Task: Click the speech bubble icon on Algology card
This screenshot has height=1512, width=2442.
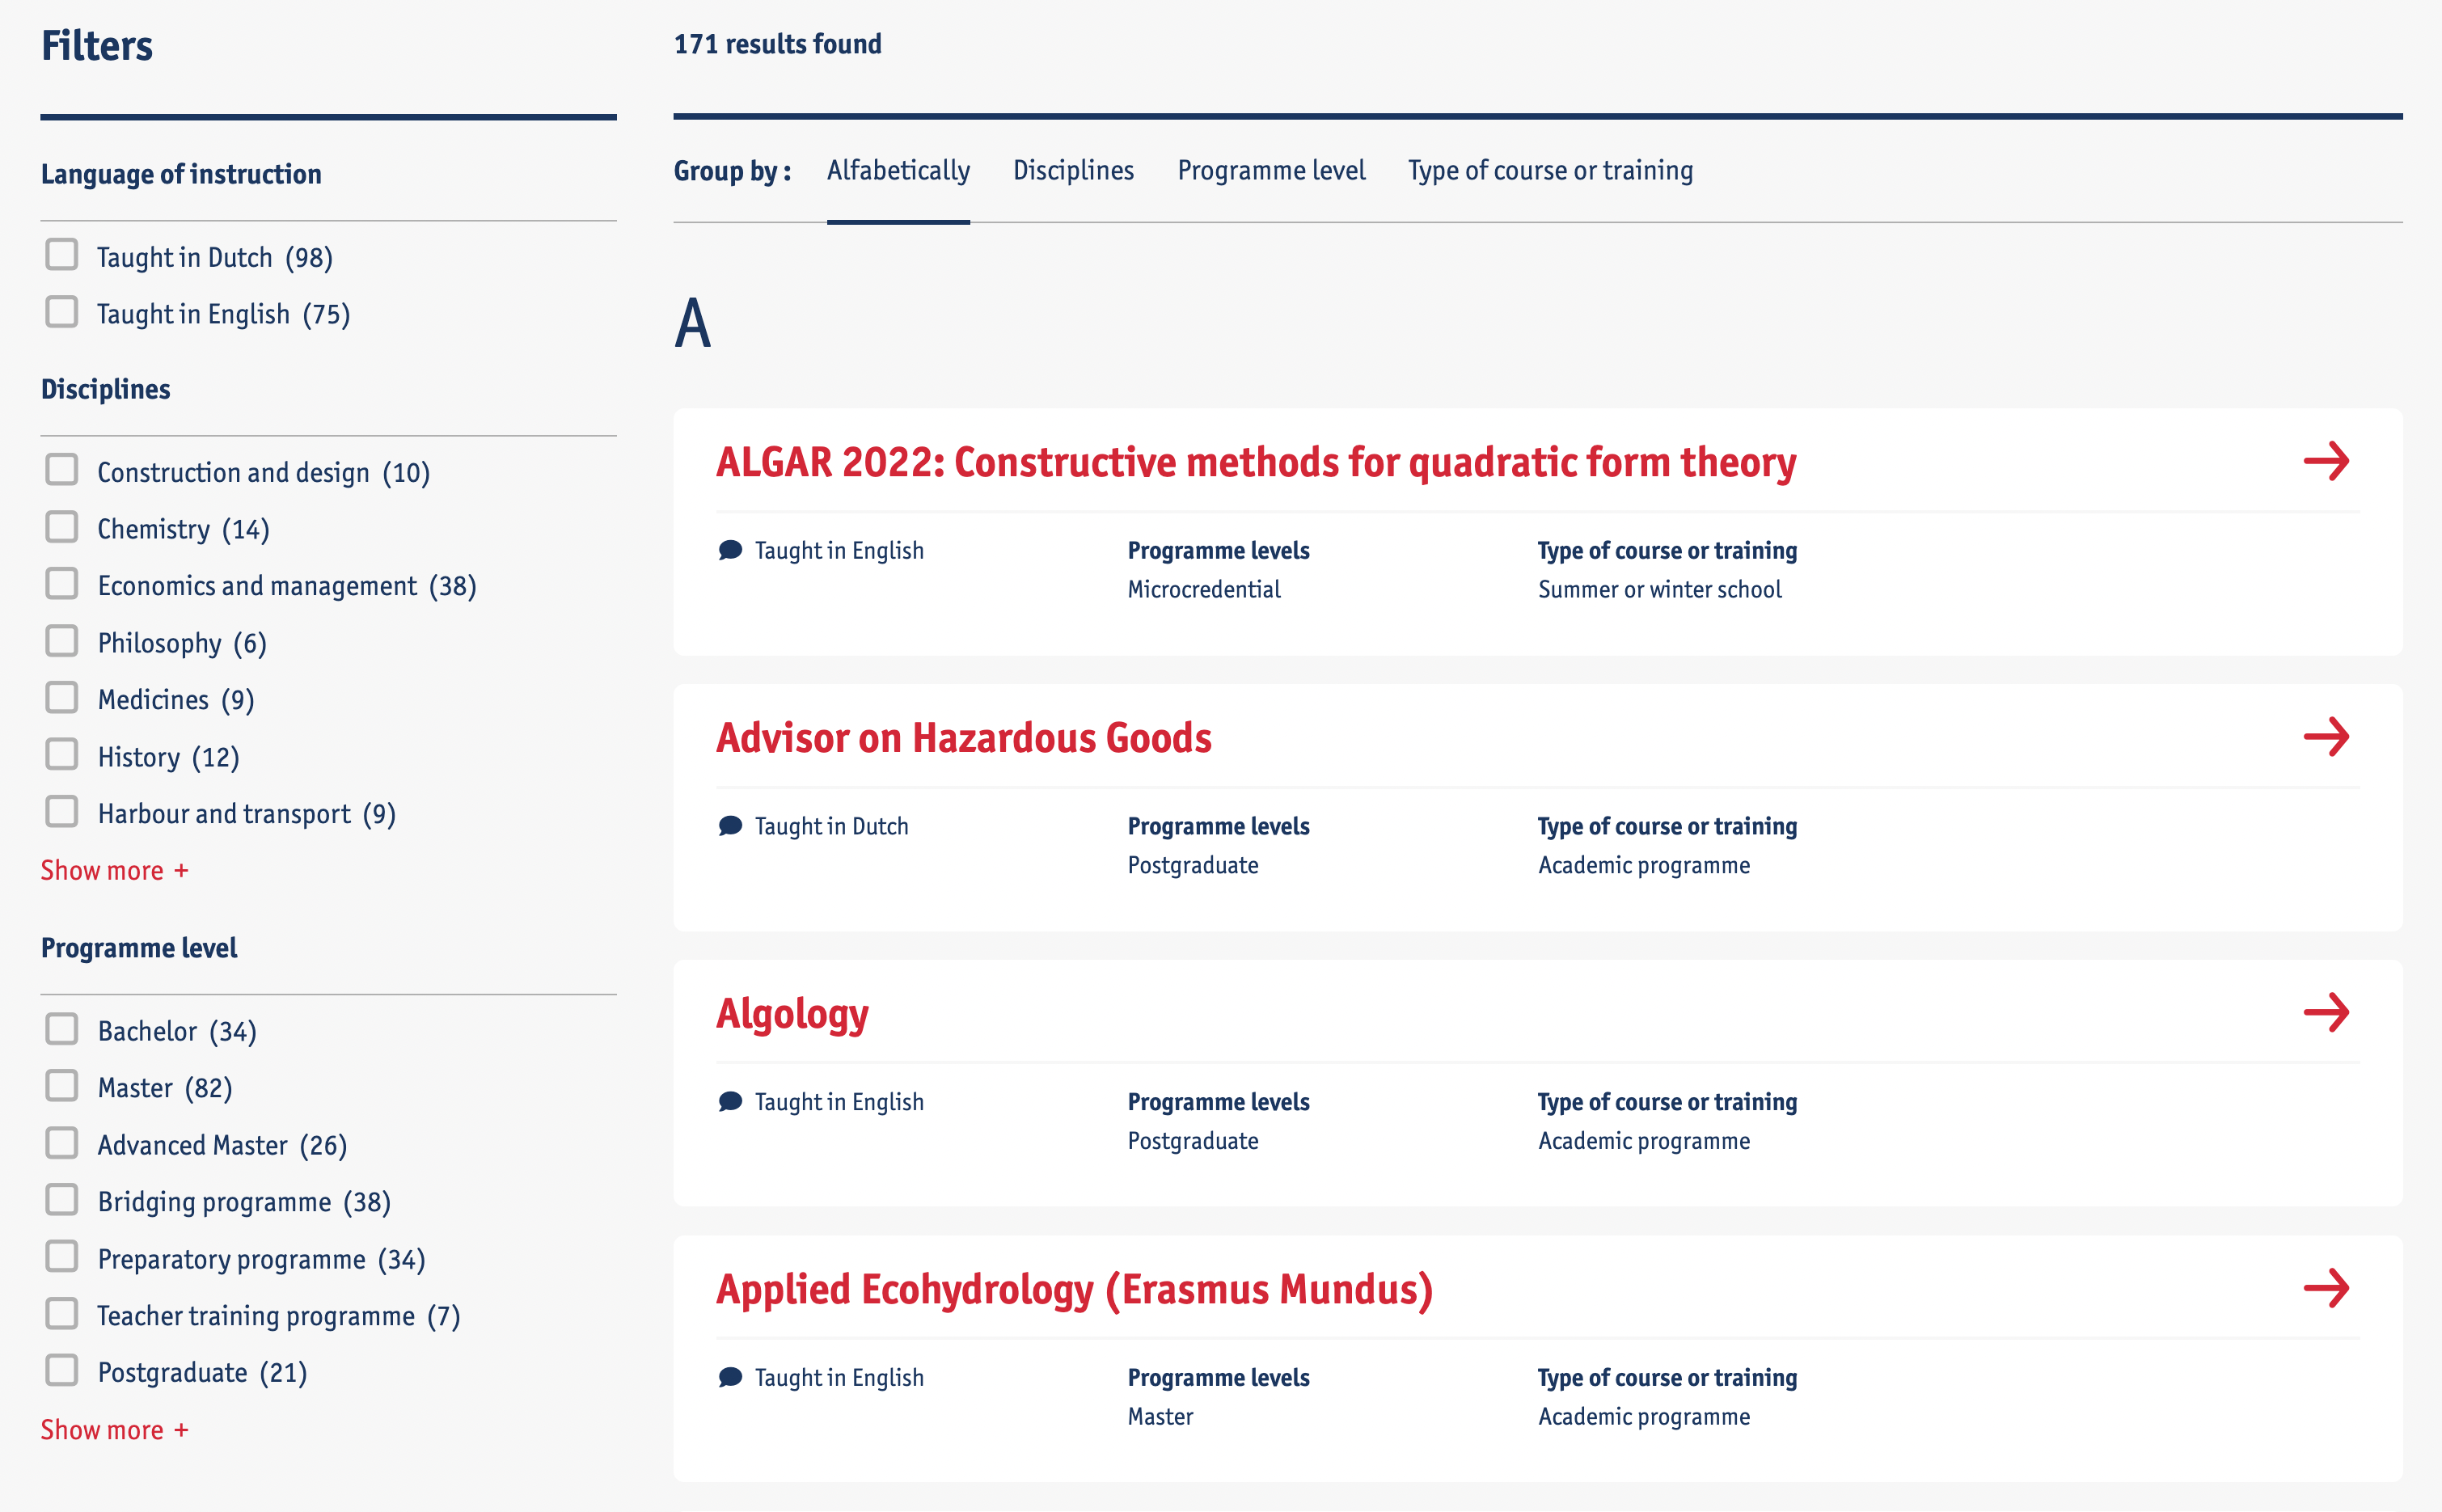Action: pos(730,1101)
